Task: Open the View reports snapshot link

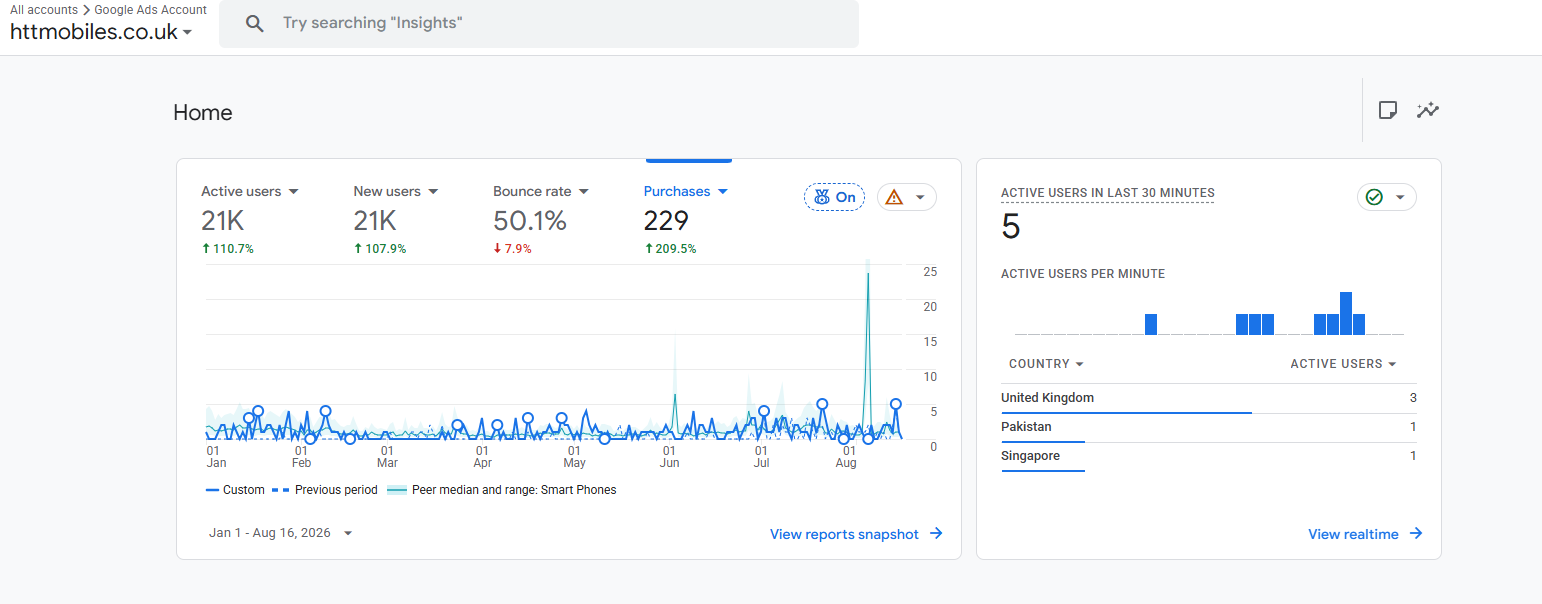Action: (x=844, y=534)
